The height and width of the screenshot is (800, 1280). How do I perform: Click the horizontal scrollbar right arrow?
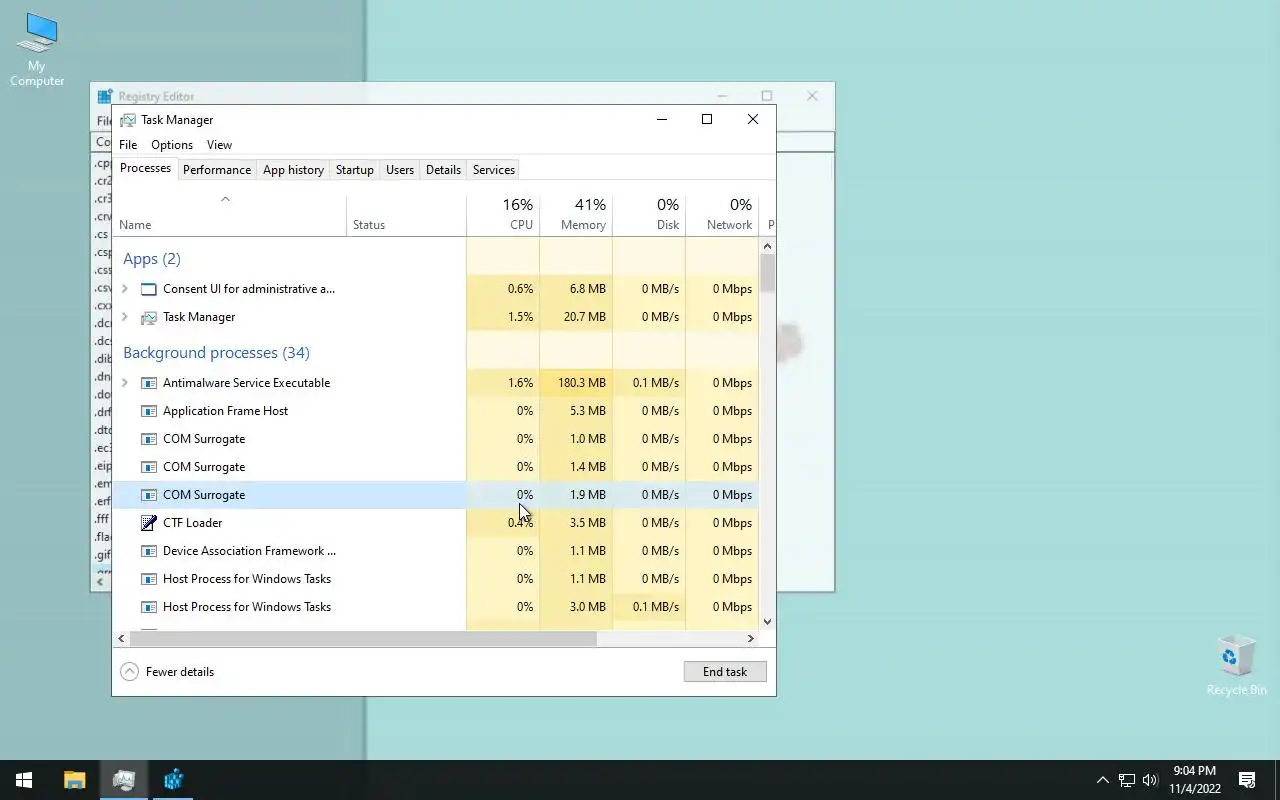click(751, 638)
